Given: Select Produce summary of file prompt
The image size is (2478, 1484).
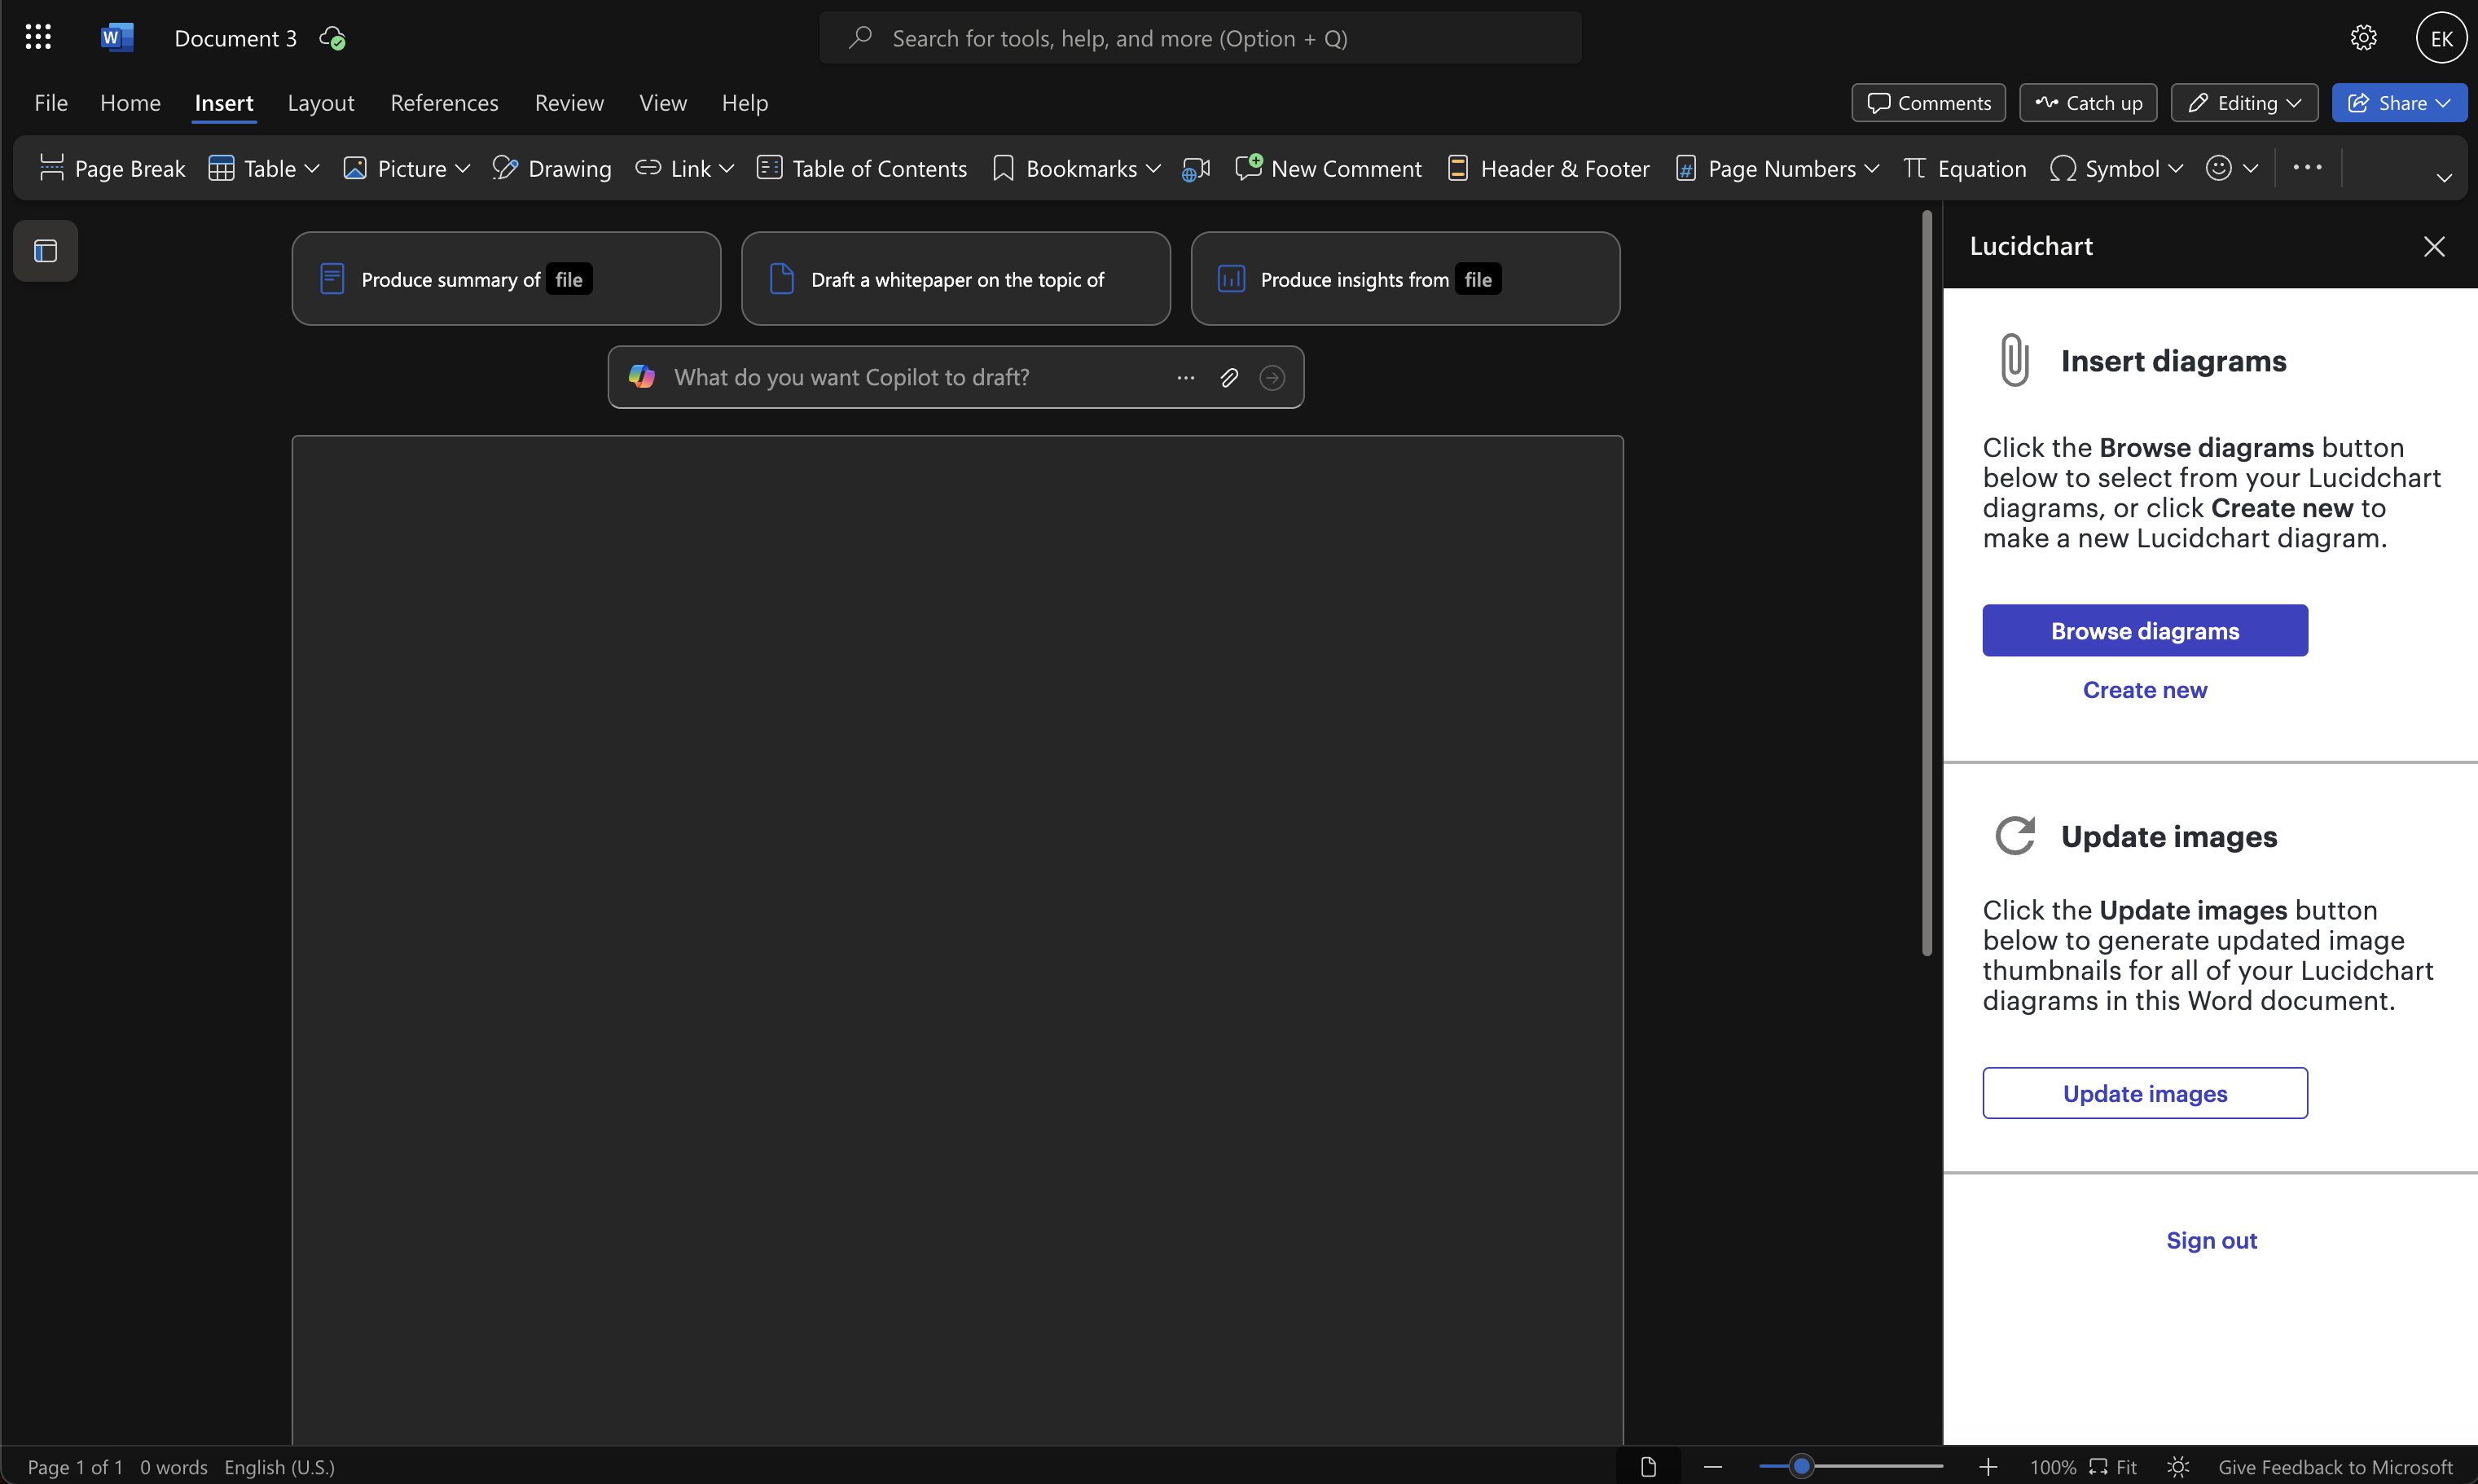Looking at the screenshot, I should point(506,279).
